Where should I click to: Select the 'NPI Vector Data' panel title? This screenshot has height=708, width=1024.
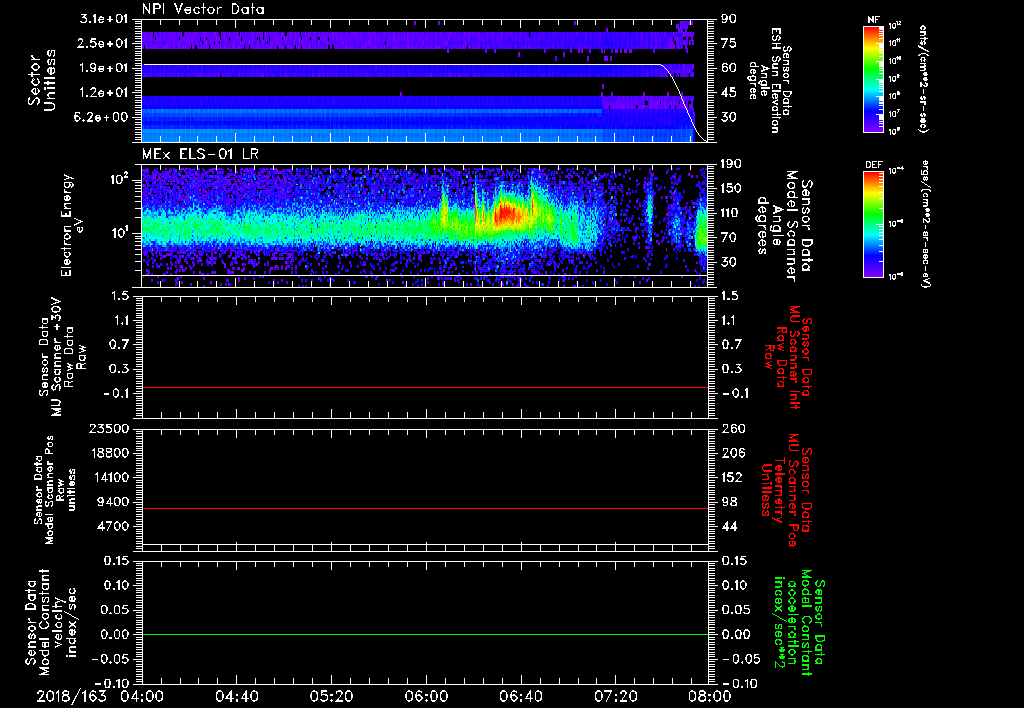(x=203, y=9)
